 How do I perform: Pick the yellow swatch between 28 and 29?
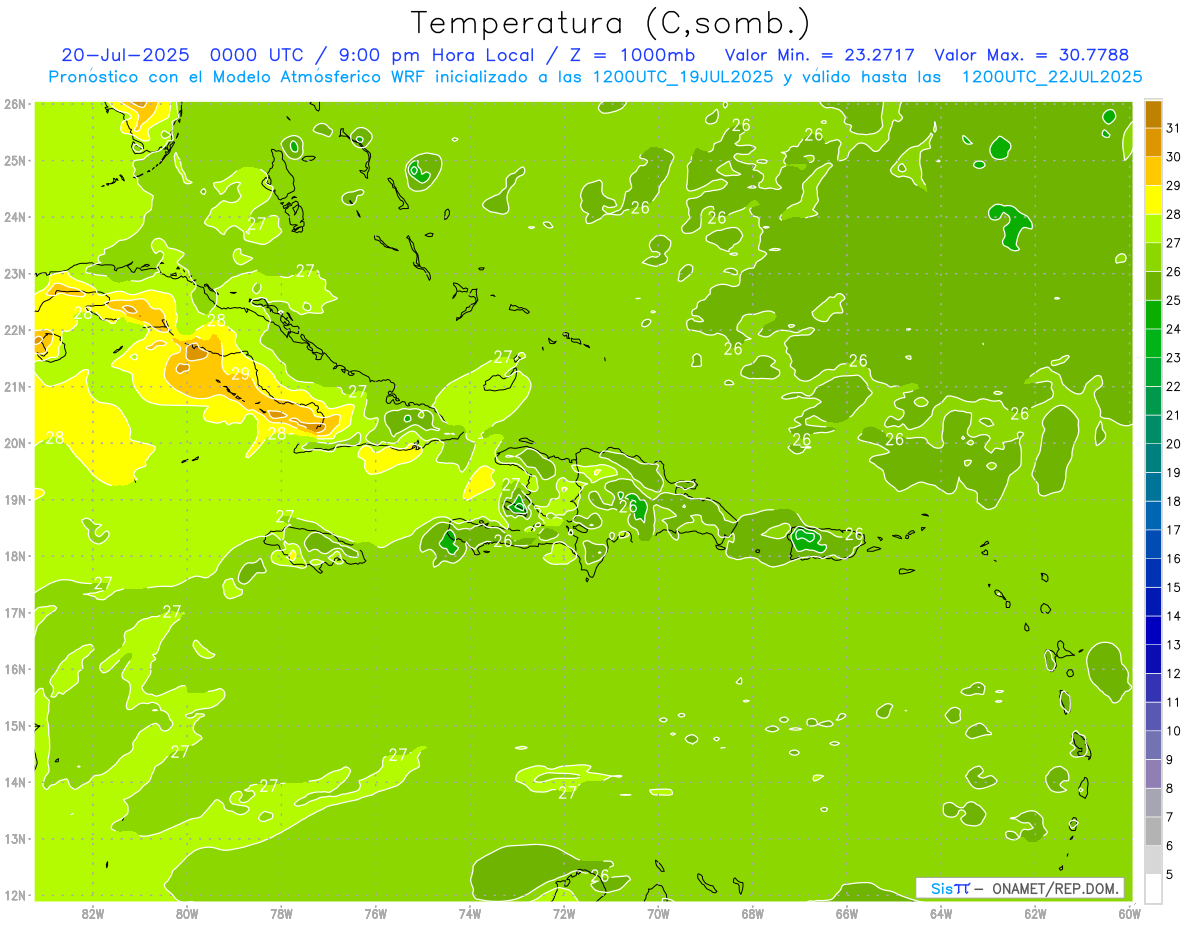[1153, 200]
